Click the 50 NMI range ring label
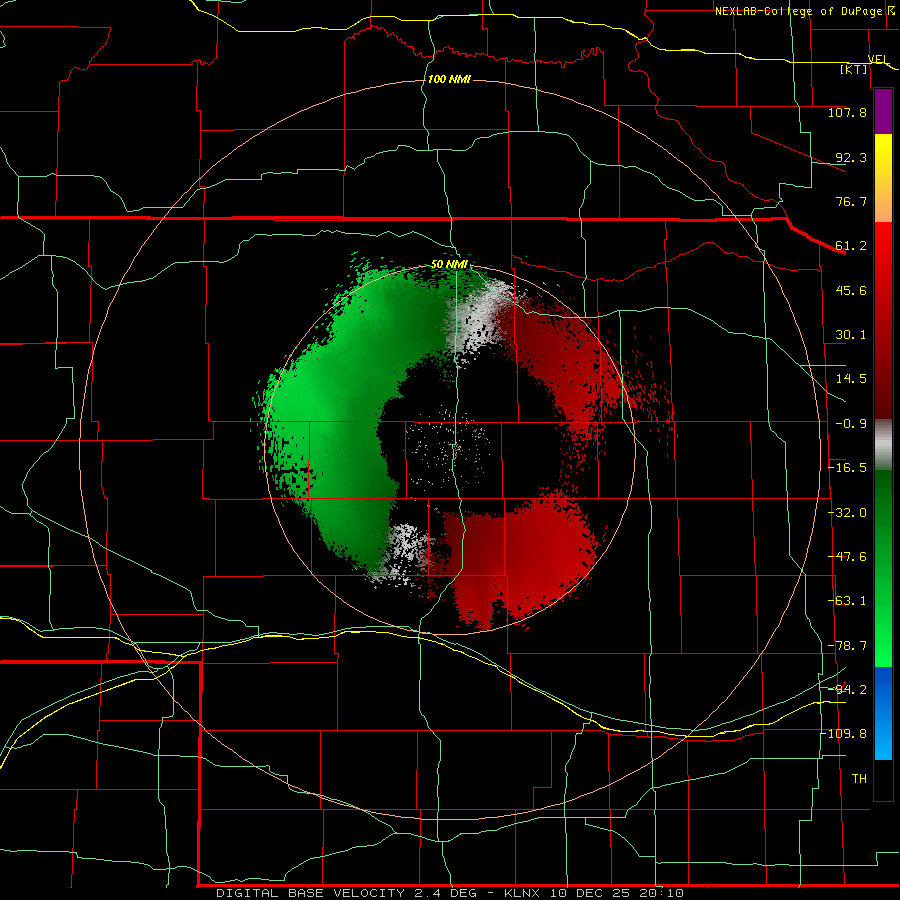The width and height of the screenshot is (900, 900). click(449, 265)
